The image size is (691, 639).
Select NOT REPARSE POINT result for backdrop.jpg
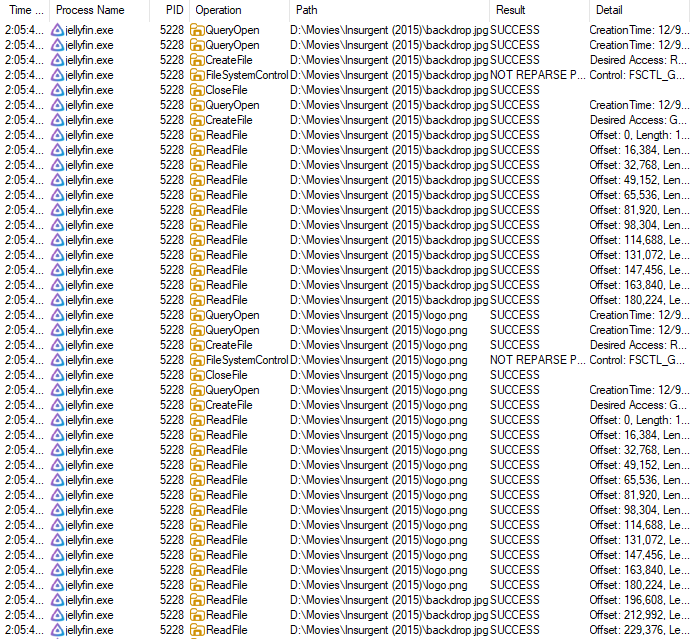click(x=537, y=75)
